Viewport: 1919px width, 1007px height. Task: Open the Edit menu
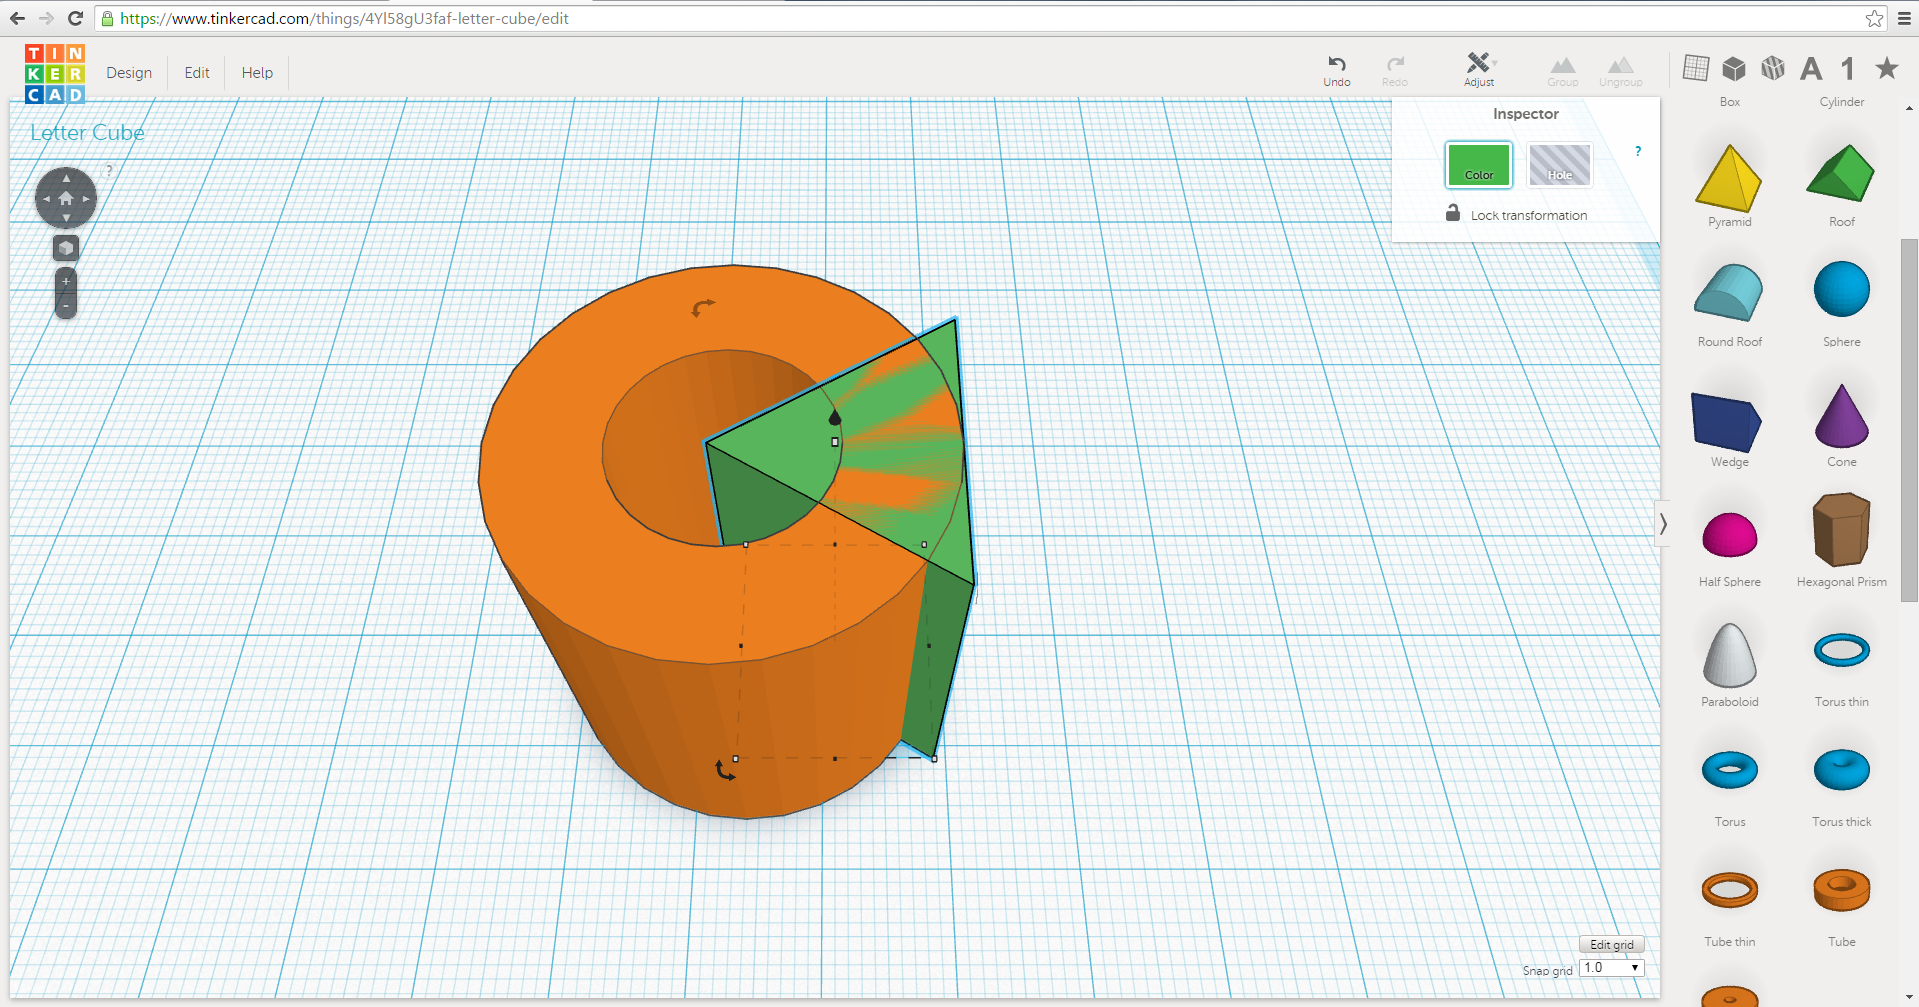pos(196,72)
